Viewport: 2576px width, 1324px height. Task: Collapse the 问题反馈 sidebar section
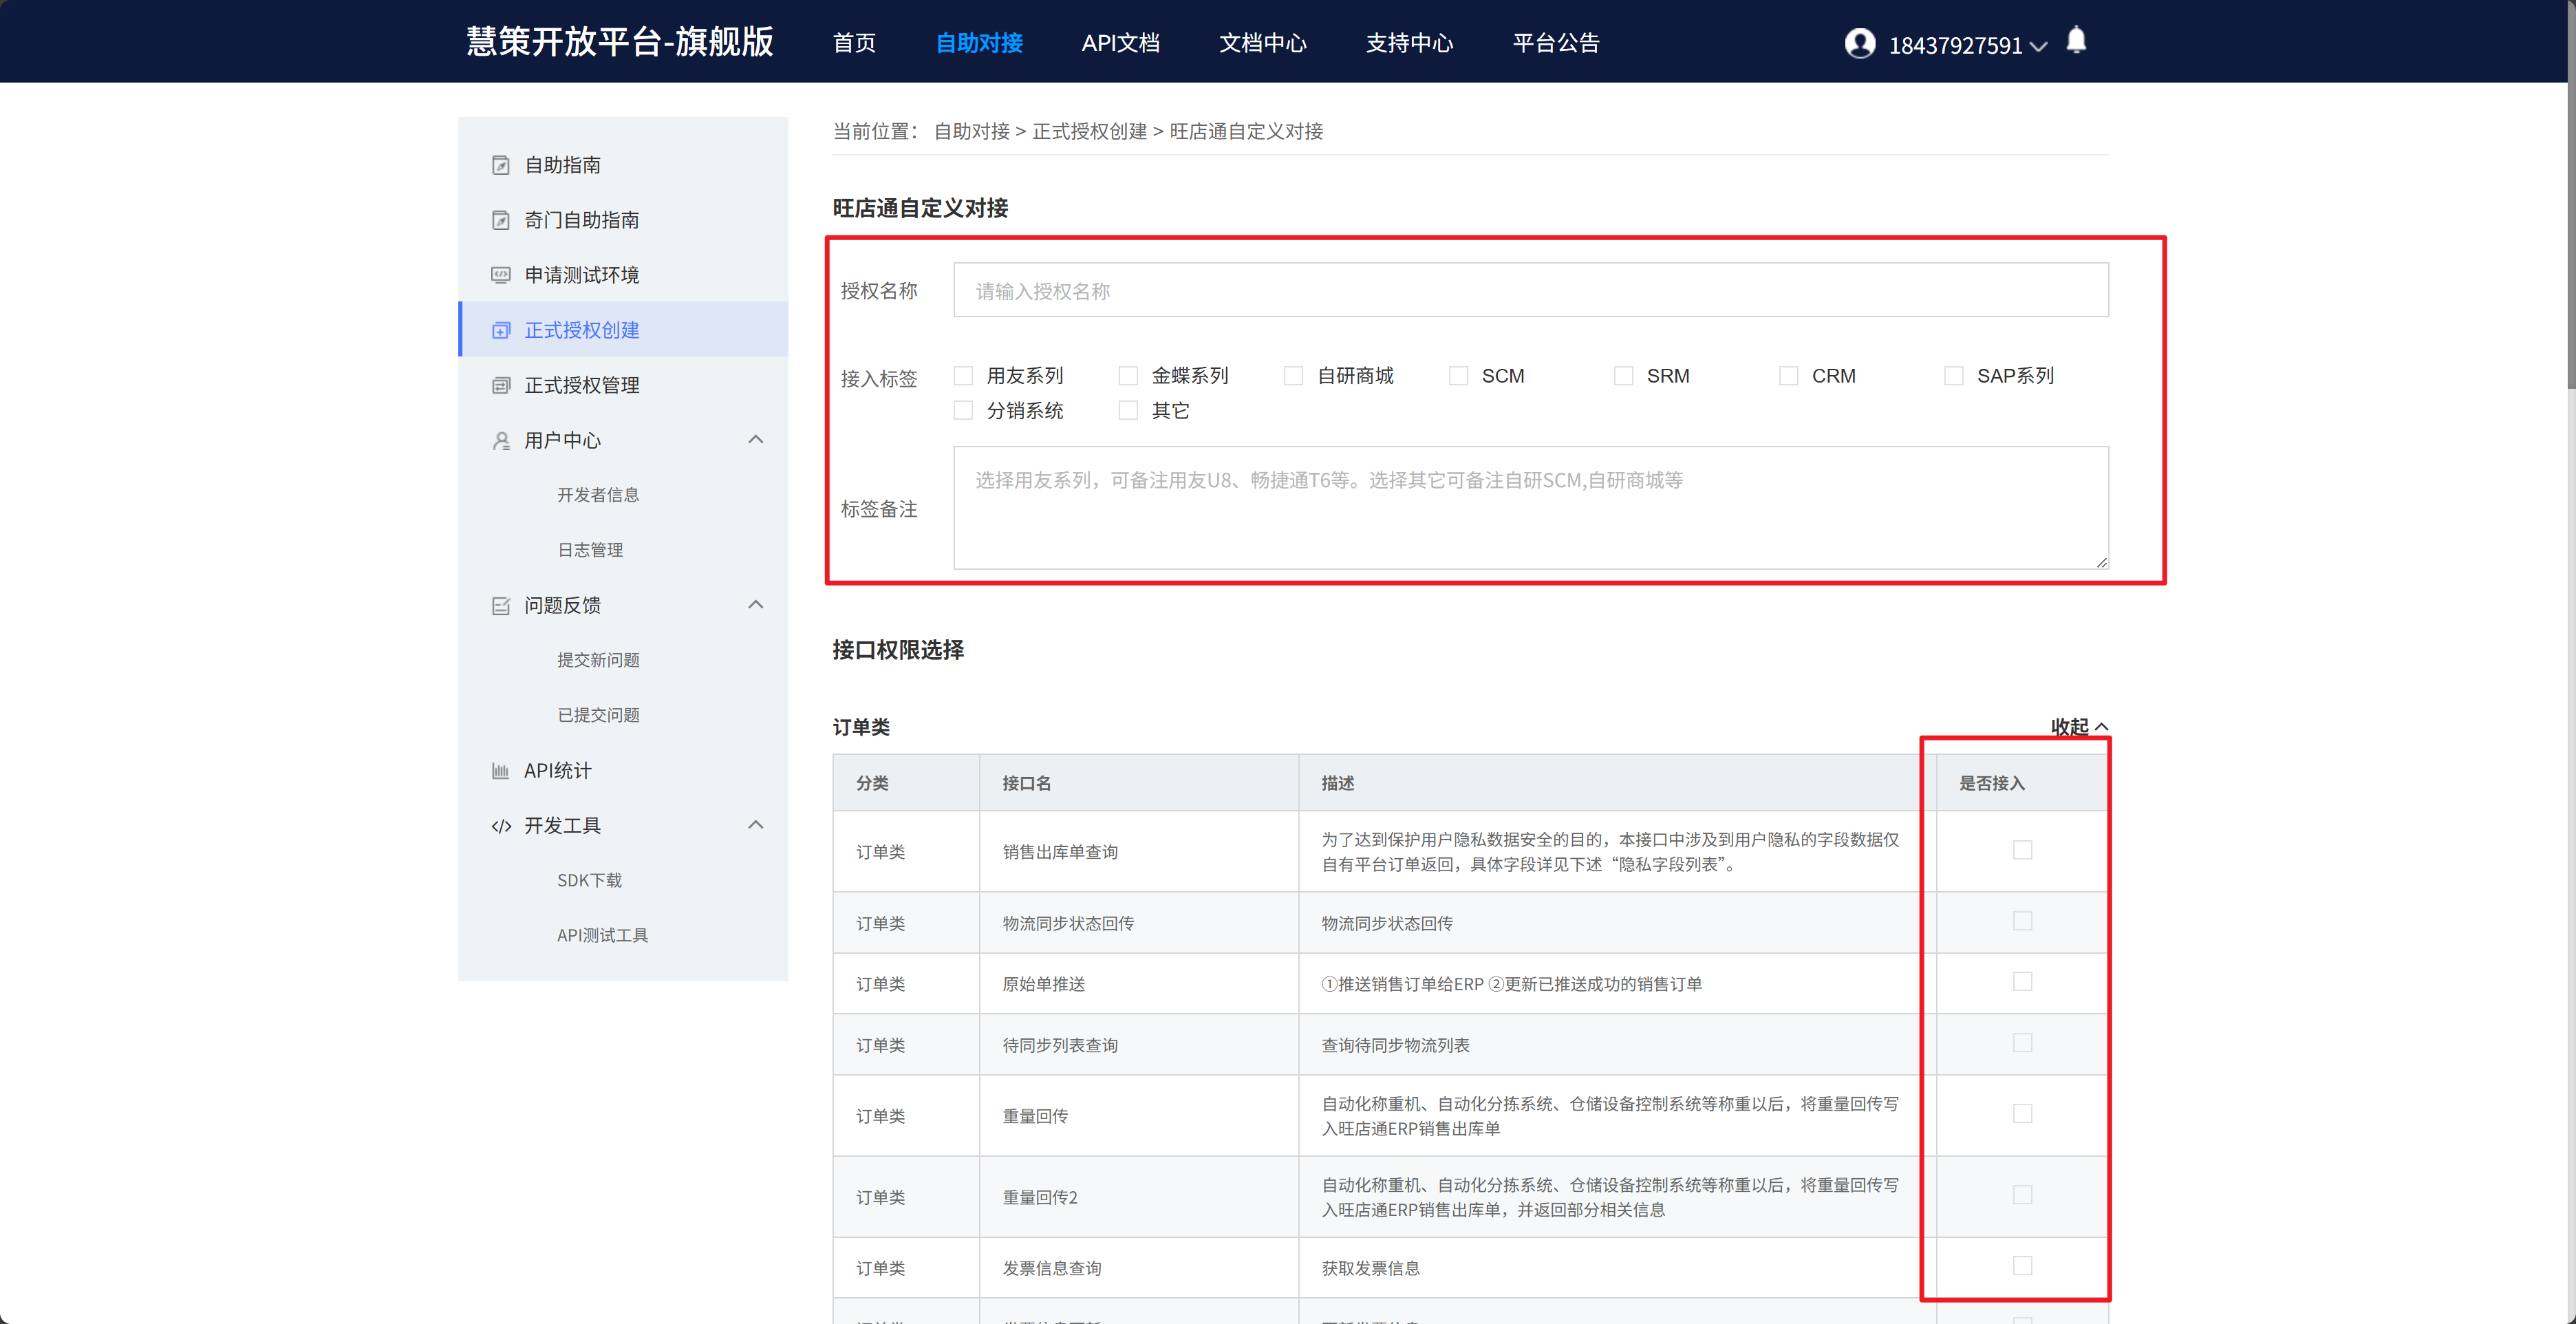(756, 605)
